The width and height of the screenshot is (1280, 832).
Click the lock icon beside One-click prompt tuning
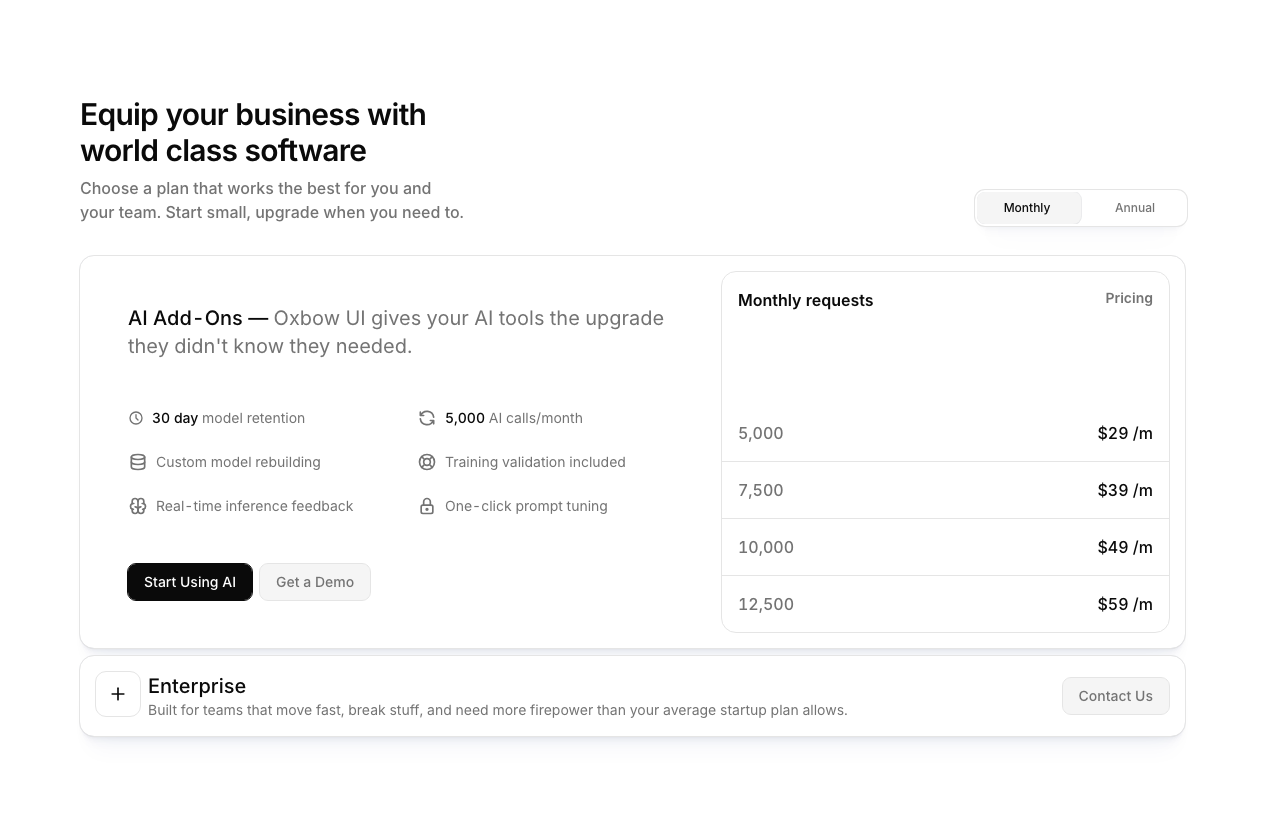pos(427,506)
